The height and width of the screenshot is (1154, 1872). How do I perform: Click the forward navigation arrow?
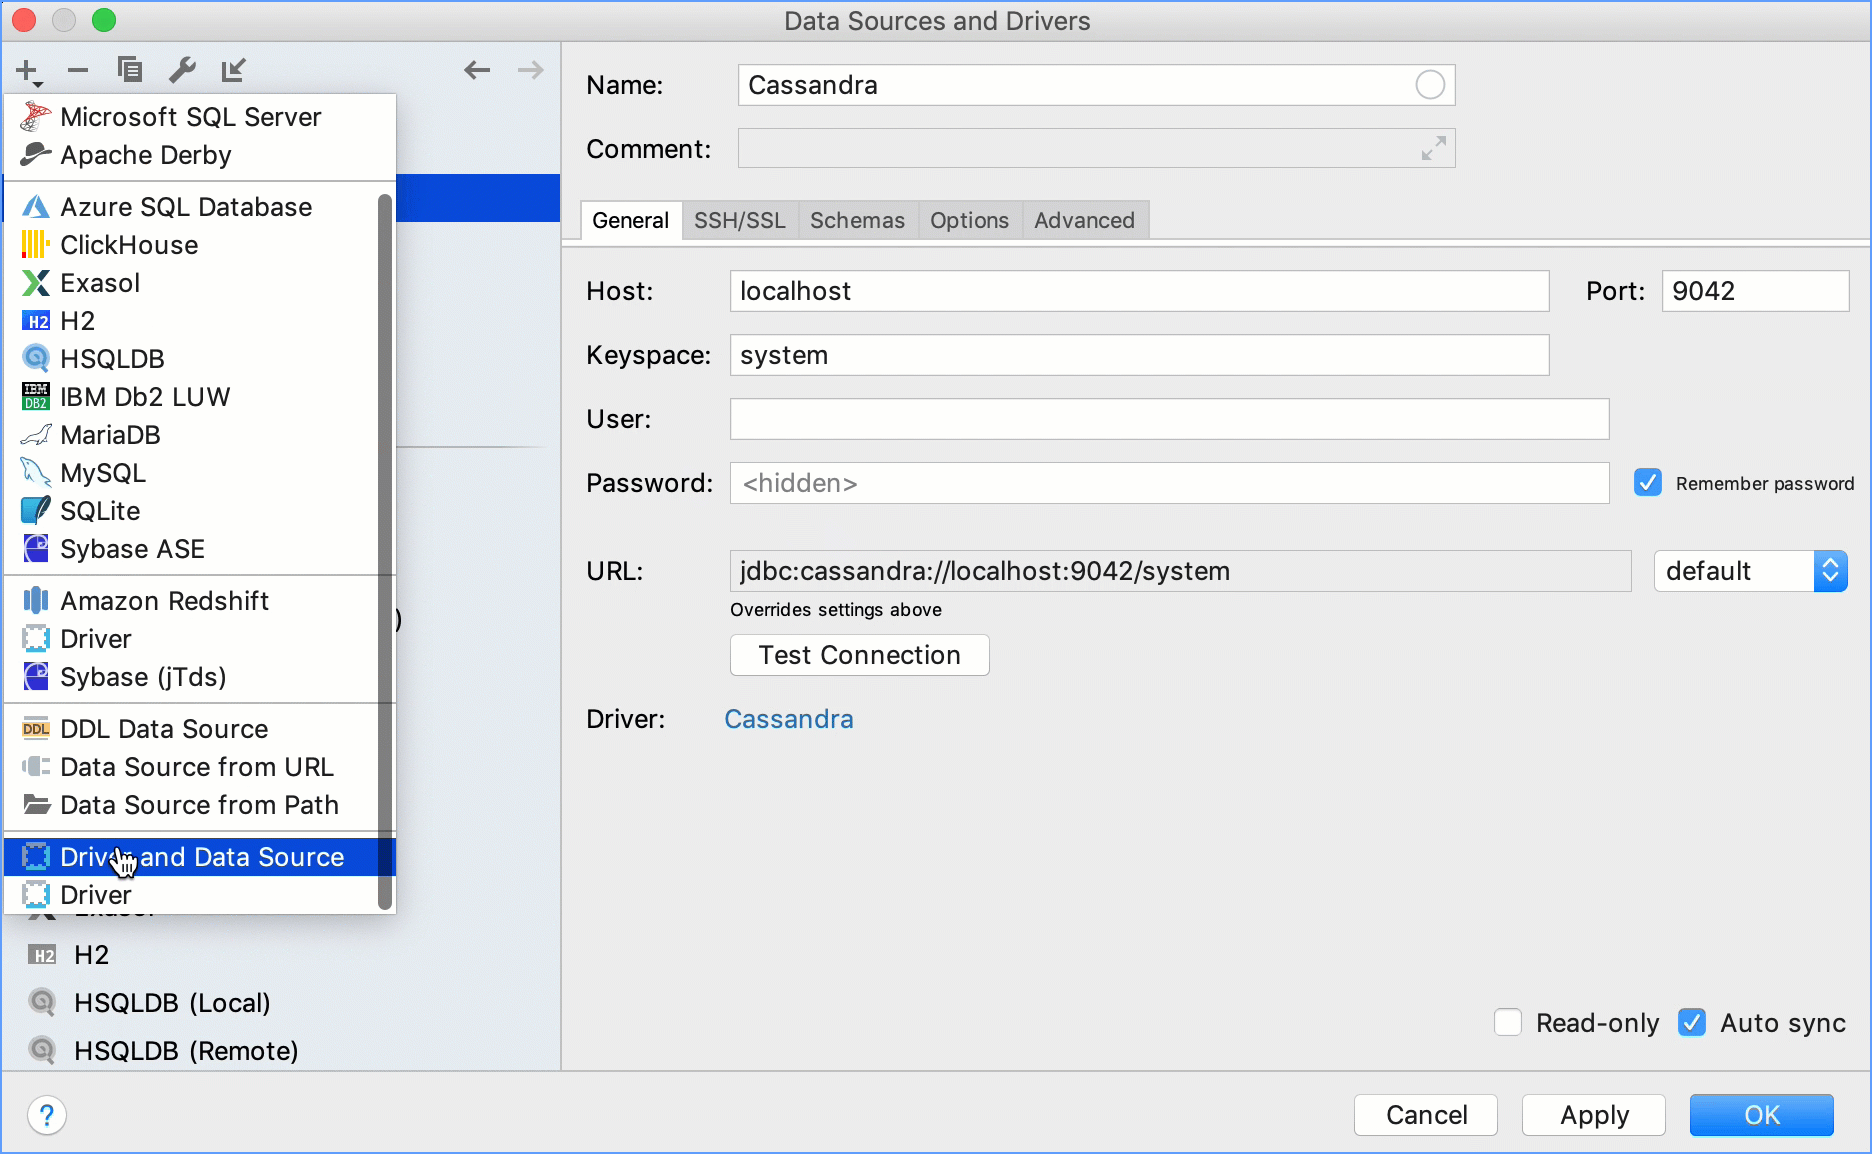[530, 70]
